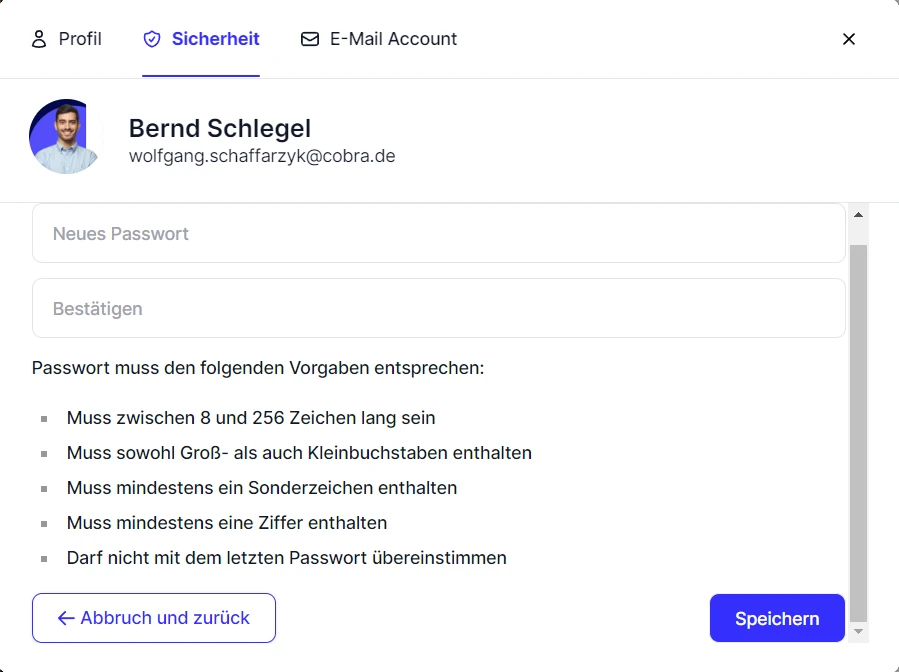Focus the Neues Passwort input field
Screen dimensions: 899x672
[x=438, y=233]
